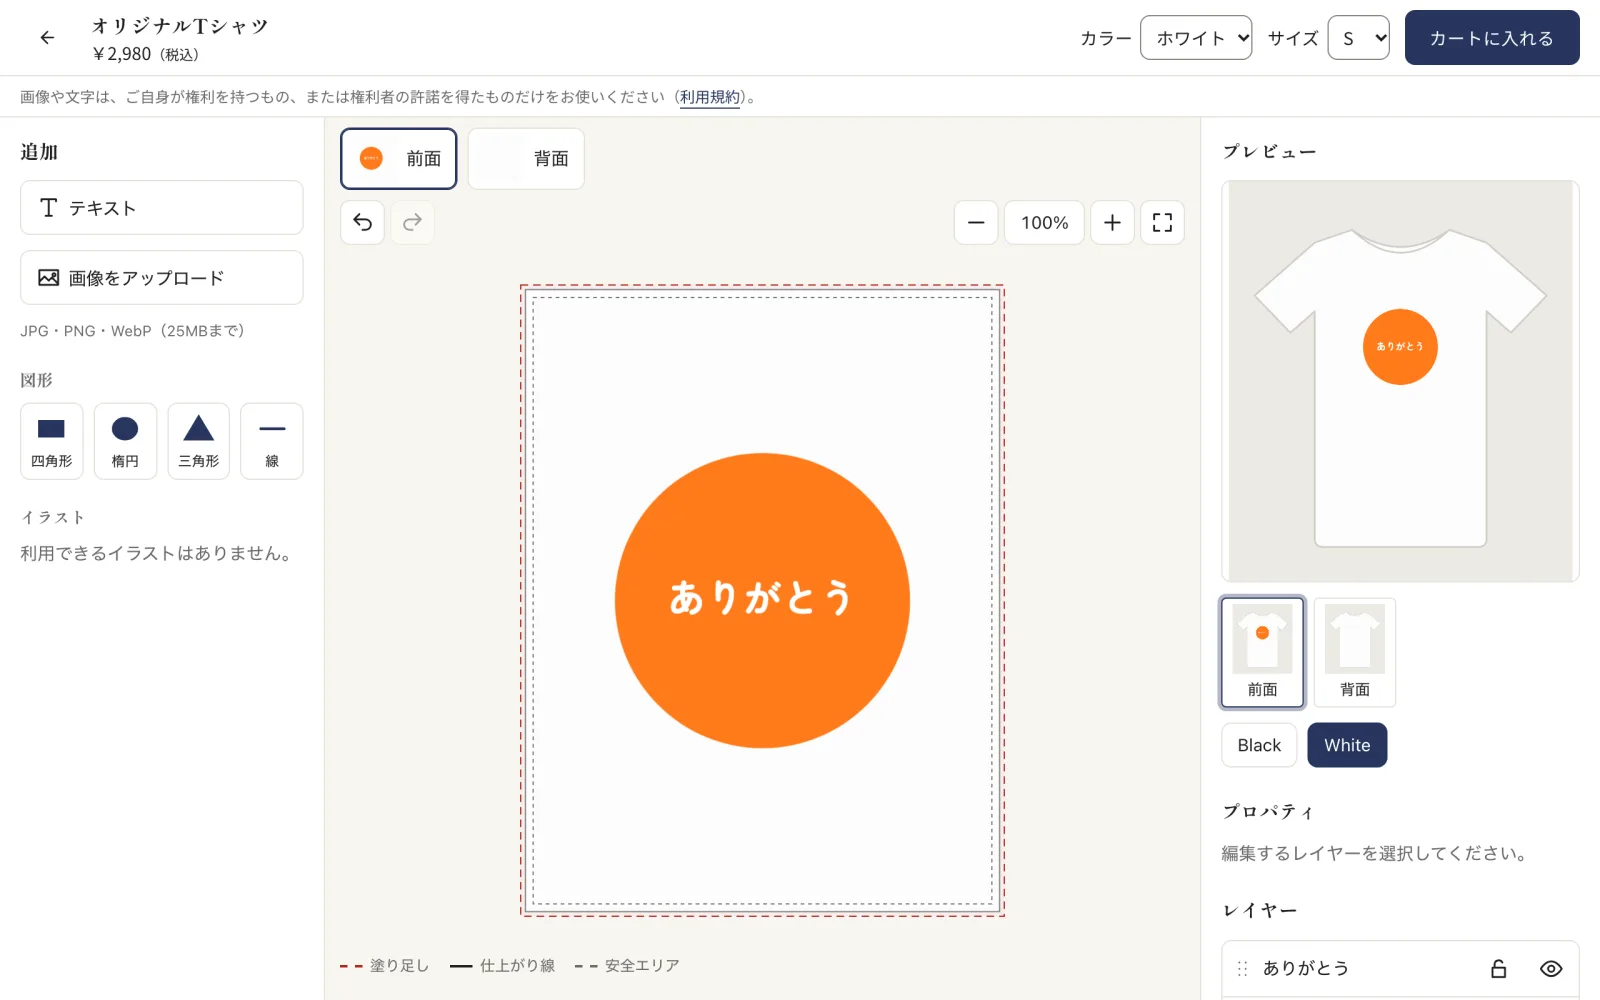Open the サイズ dropdown
This screenshot has width=1600, height=1000.
(x=1359, y=38)
